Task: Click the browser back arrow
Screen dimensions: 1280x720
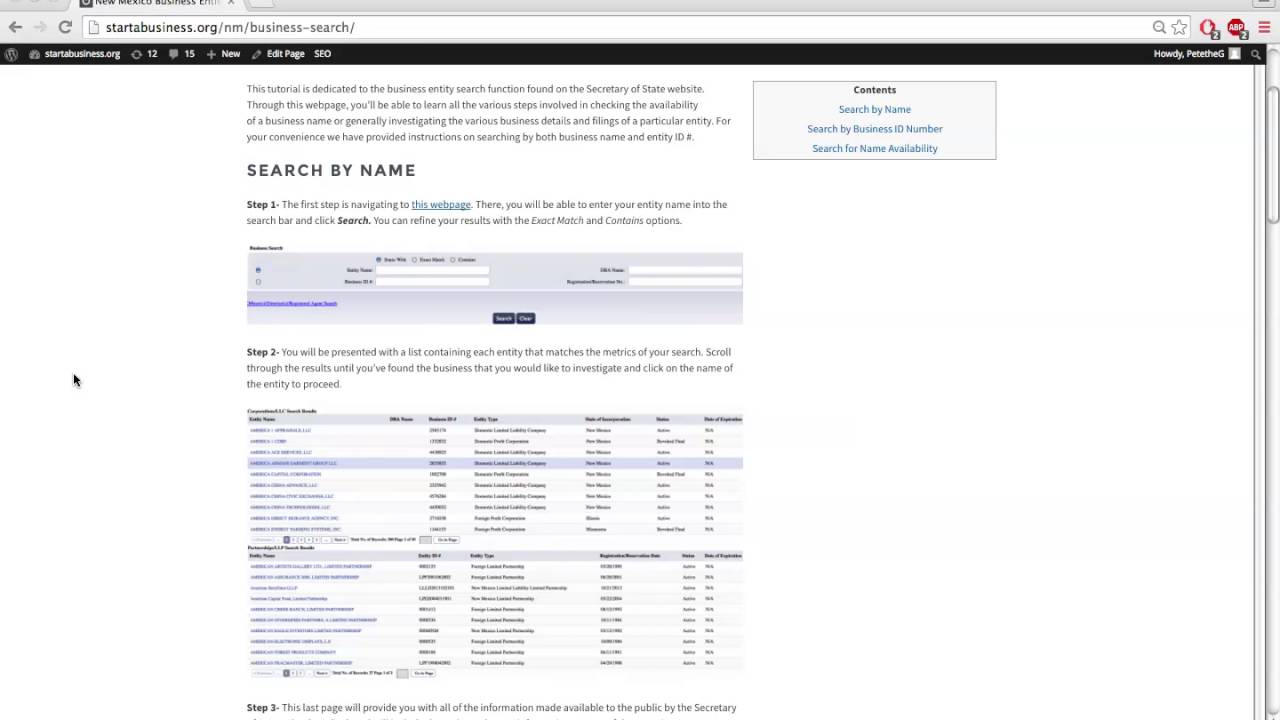Action: pyautogui.click(x=15, y=28)
